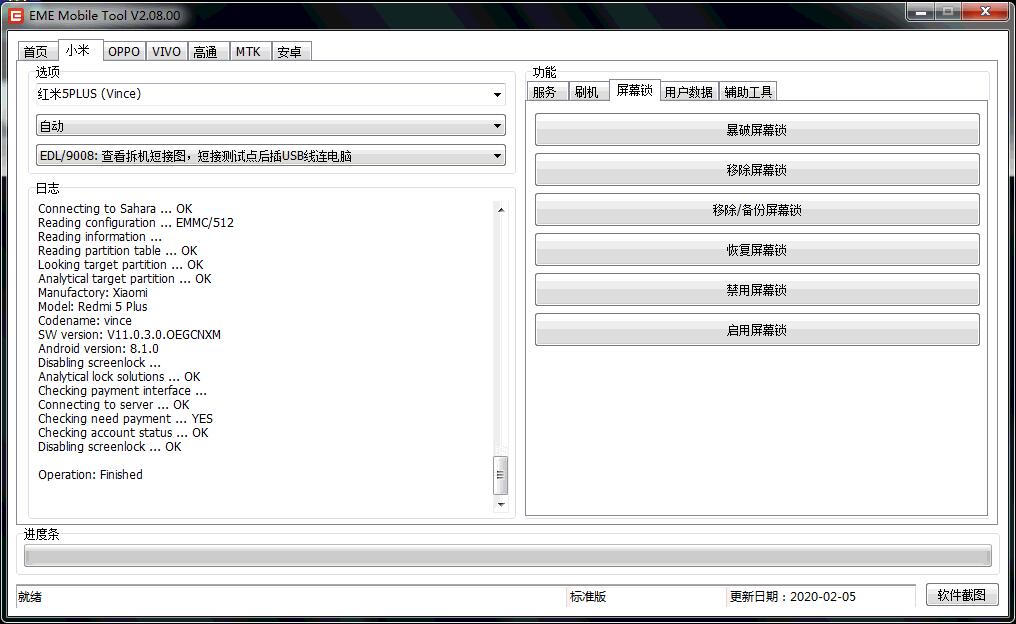Open the 用户数据 function tab
This screenshot has width=1016, height=624.
click(x=689, y=92)
